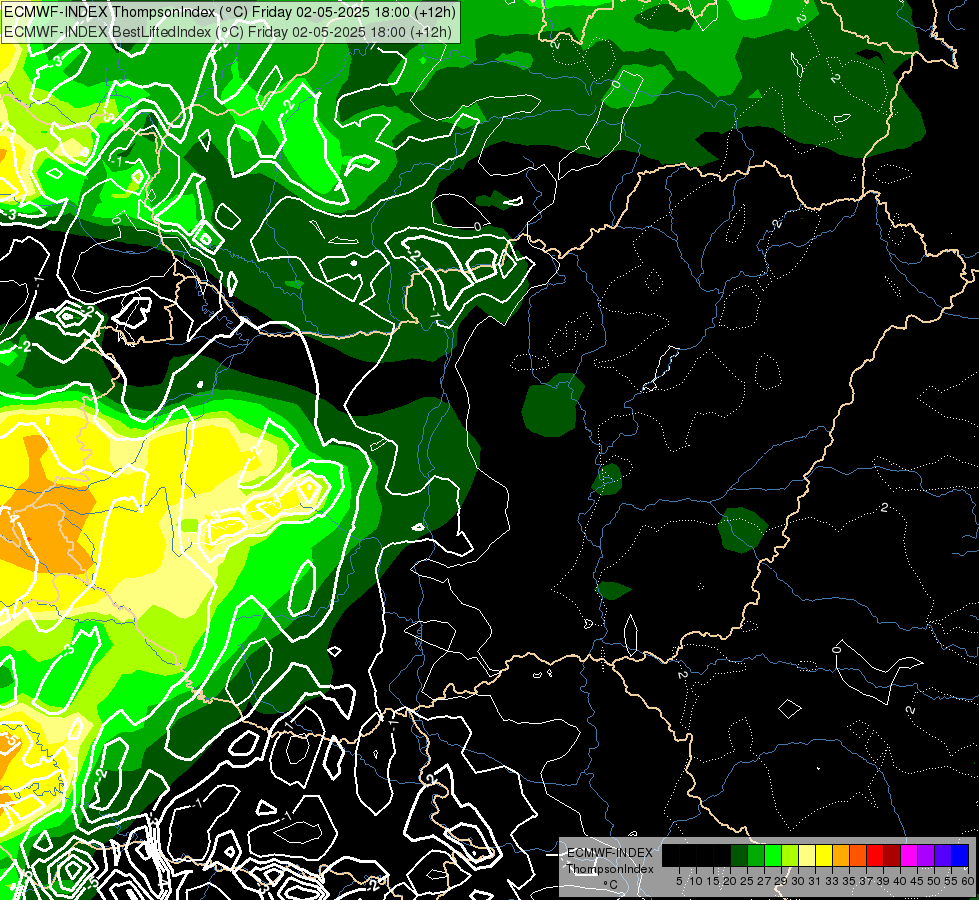Pick the orange 33–35 legend swatch
Image resolution: width=979 pixels, height=900 pixels.
(x=841, y=855)
